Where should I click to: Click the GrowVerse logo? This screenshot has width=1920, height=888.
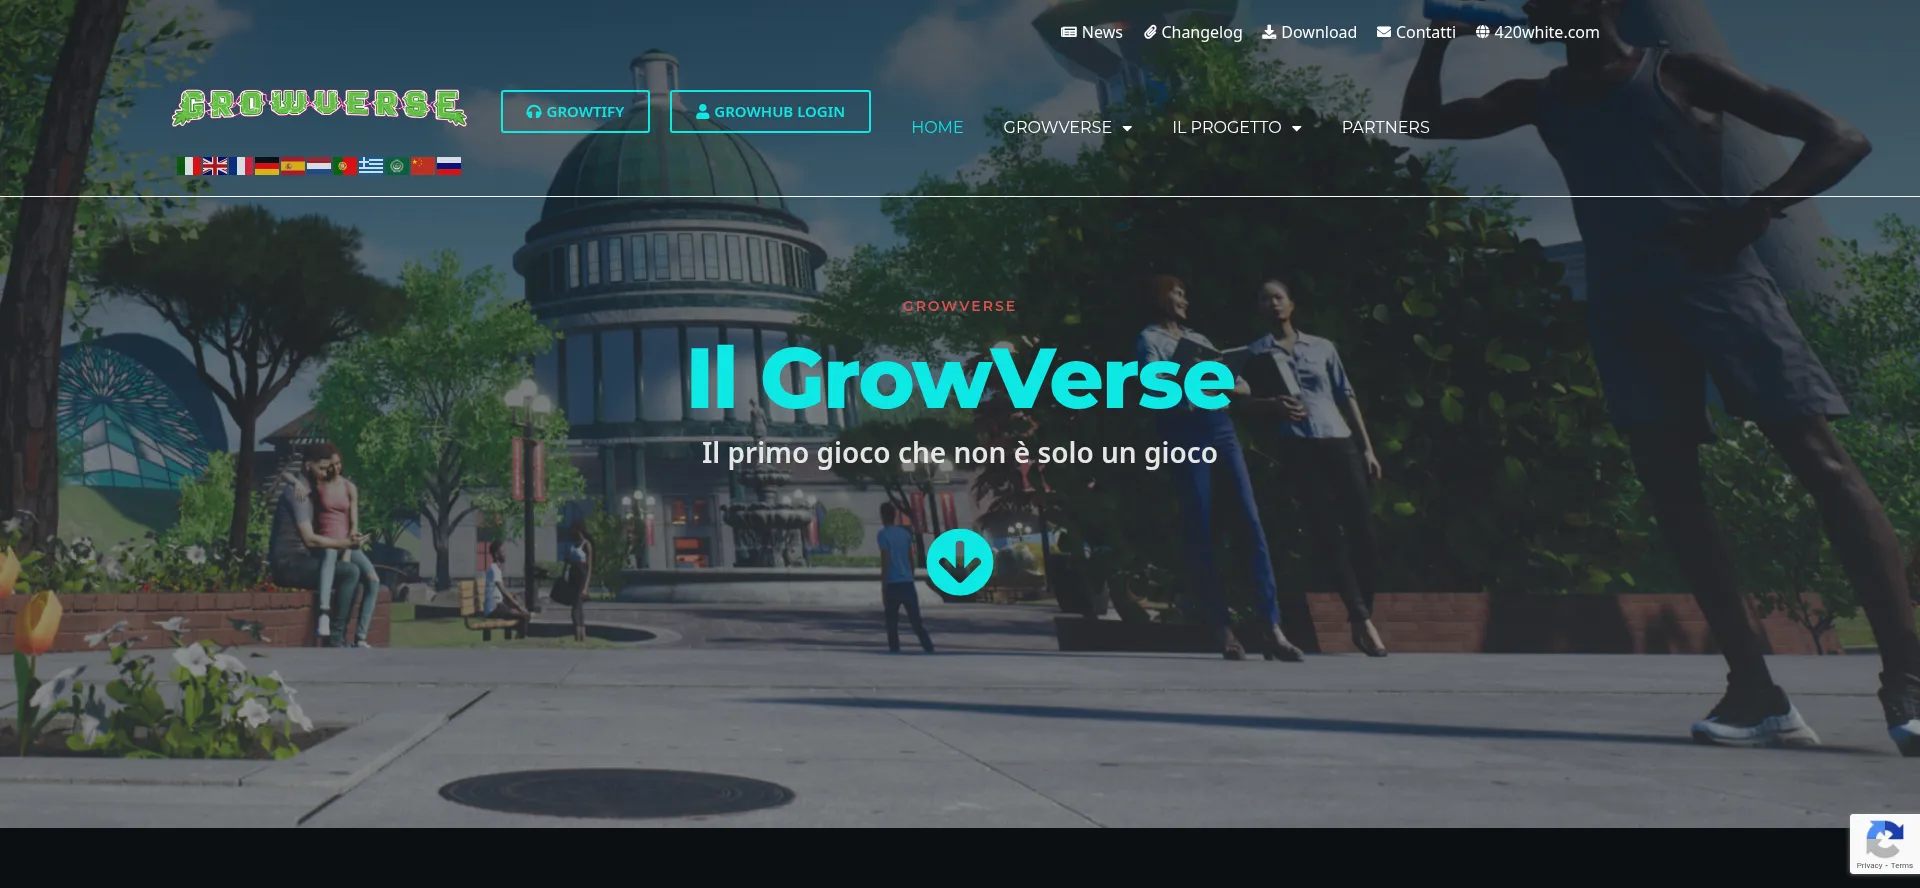click(x=319, y=107)
